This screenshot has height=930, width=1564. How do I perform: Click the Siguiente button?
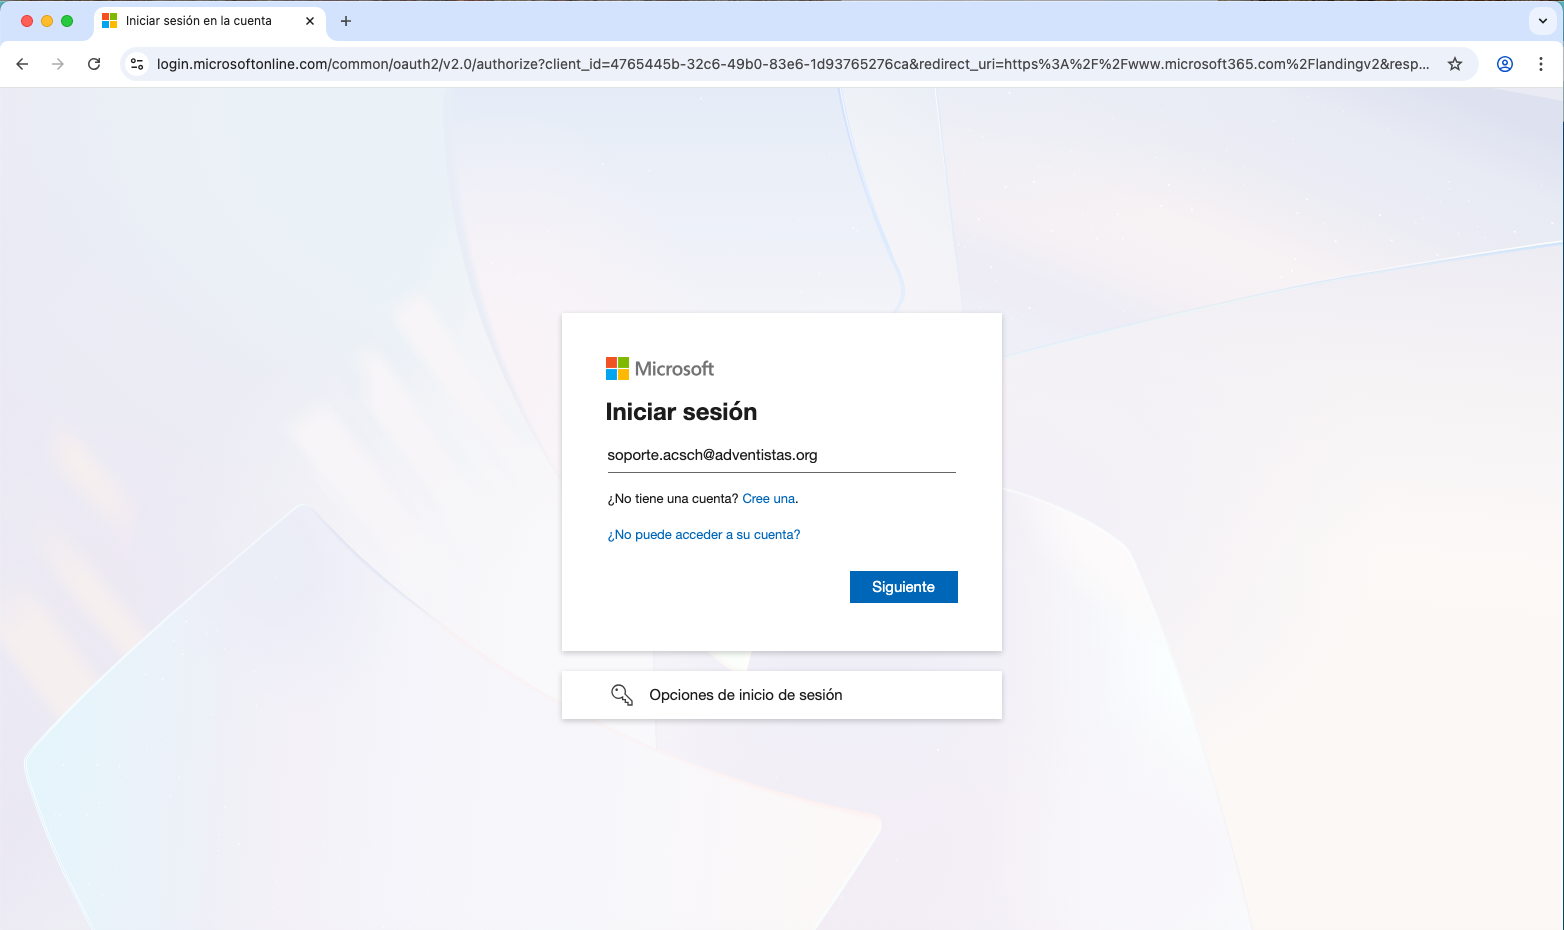tap(904, 587)
